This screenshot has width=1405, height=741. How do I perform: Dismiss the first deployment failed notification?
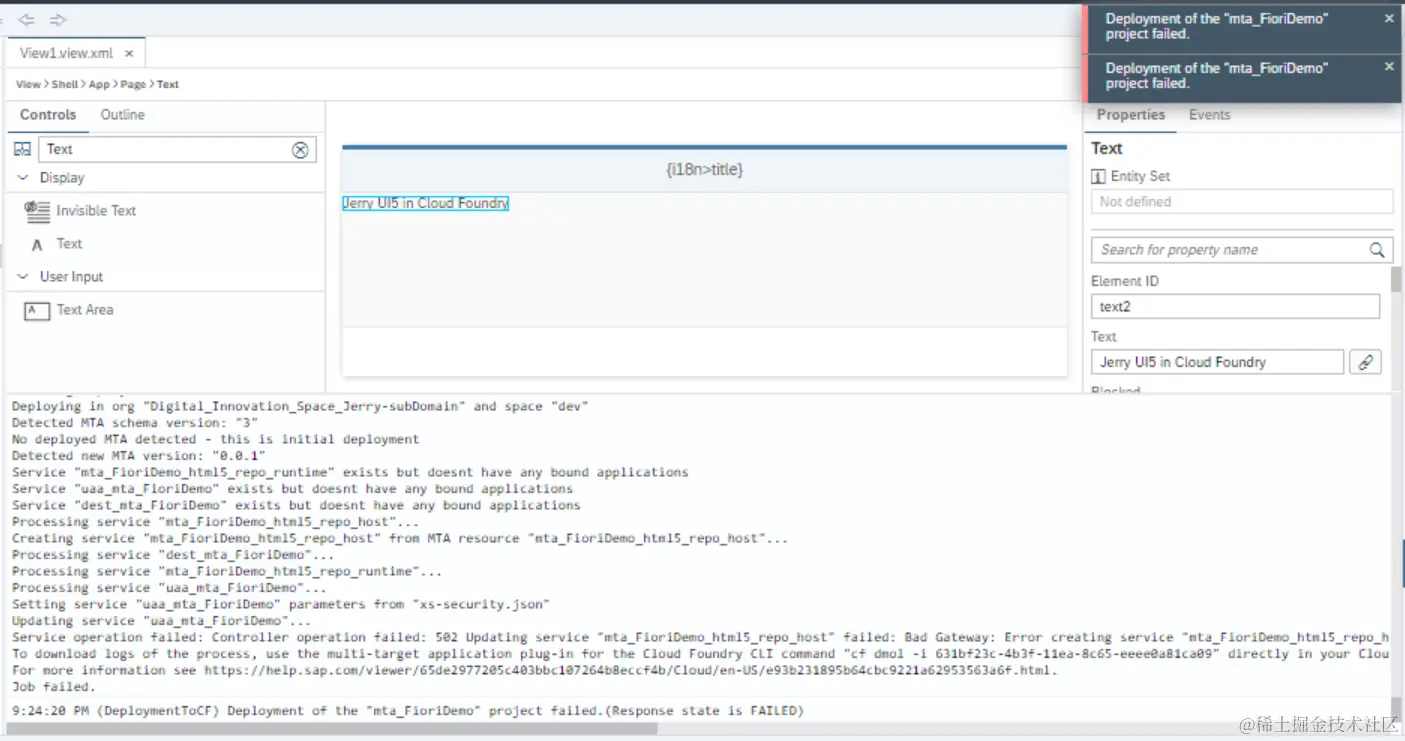click(1389, 18)
